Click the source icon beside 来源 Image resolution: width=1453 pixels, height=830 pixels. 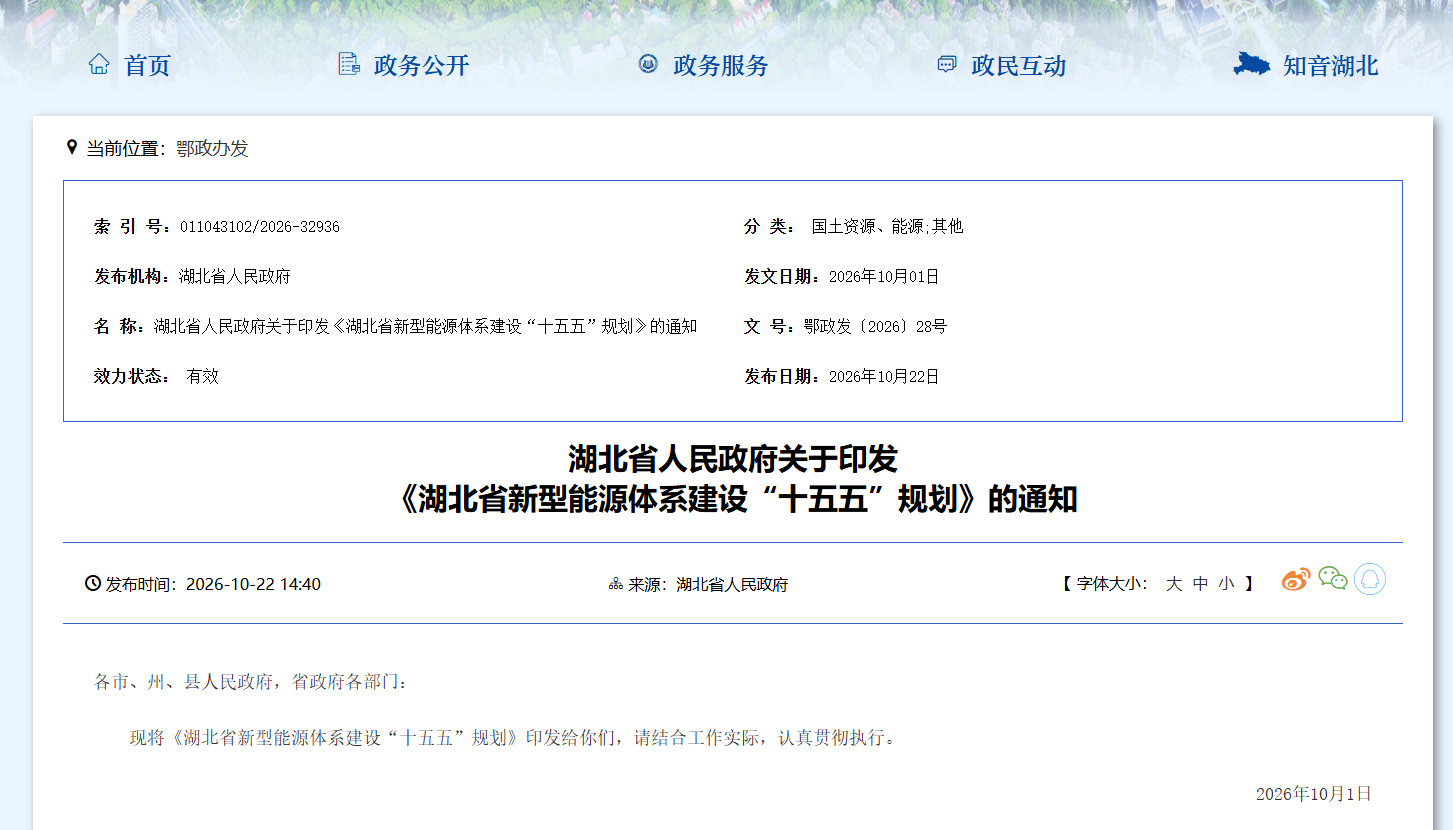point(616,584)
